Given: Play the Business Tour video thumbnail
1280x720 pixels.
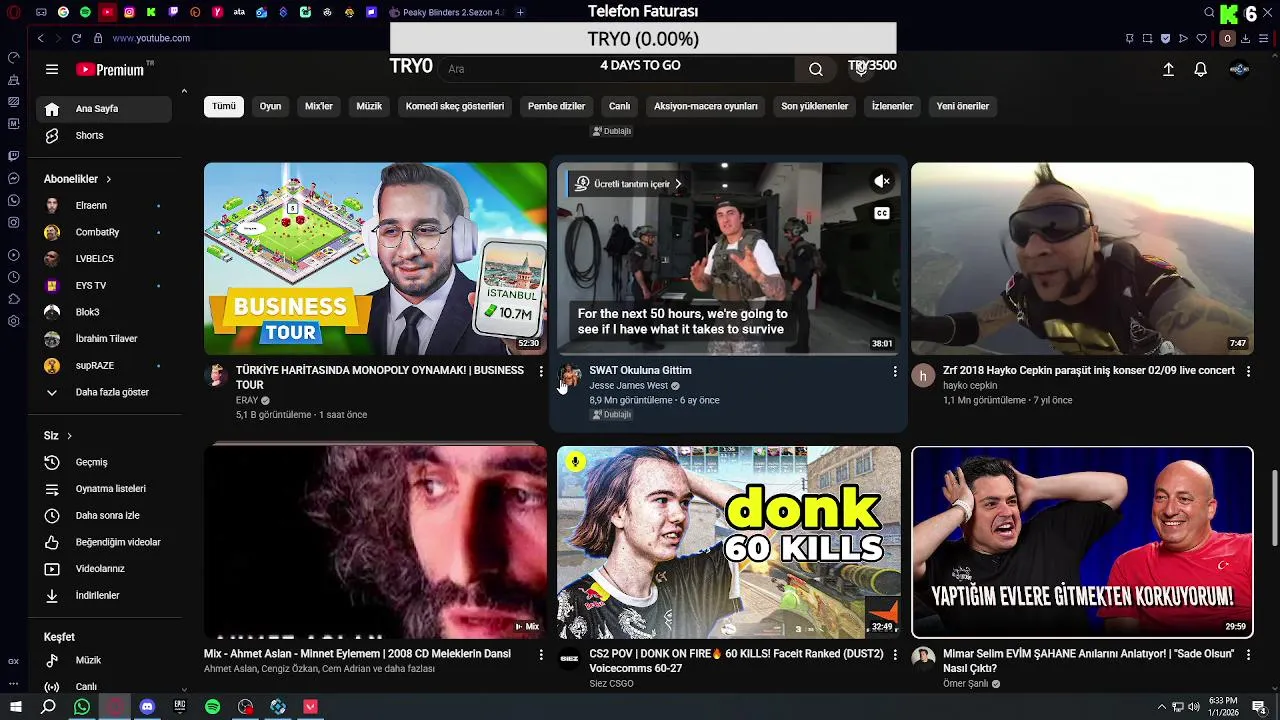Looking at the screenshot, I should 375,259.
